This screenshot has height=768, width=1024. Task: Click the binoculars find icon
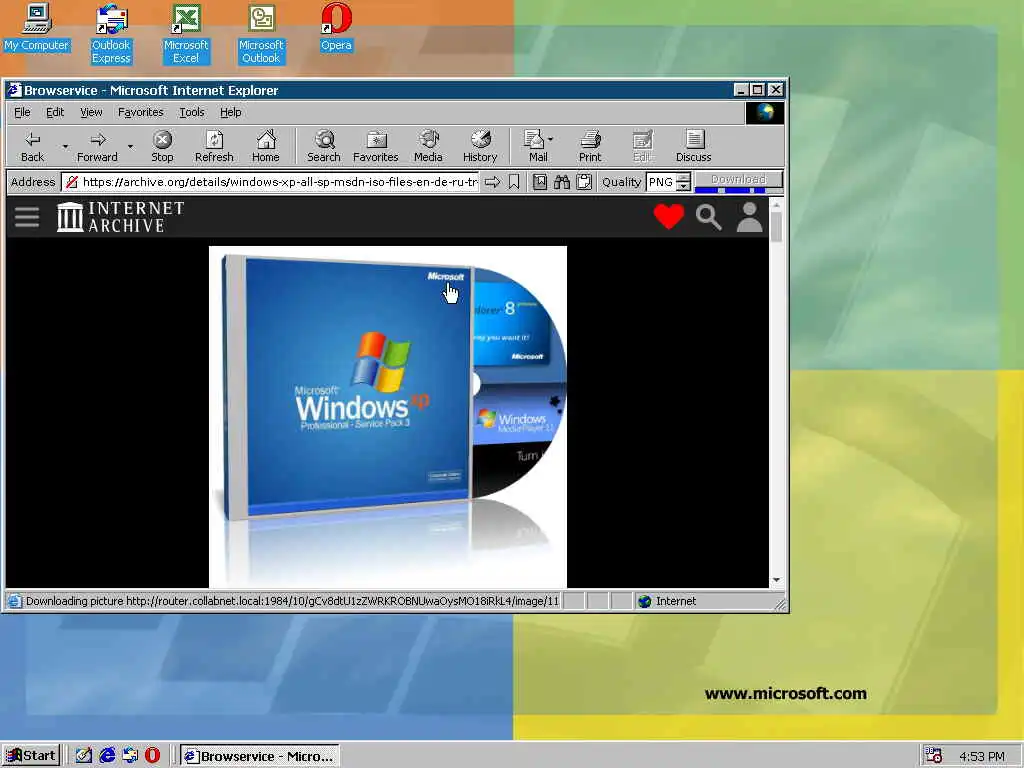(562, 182)
